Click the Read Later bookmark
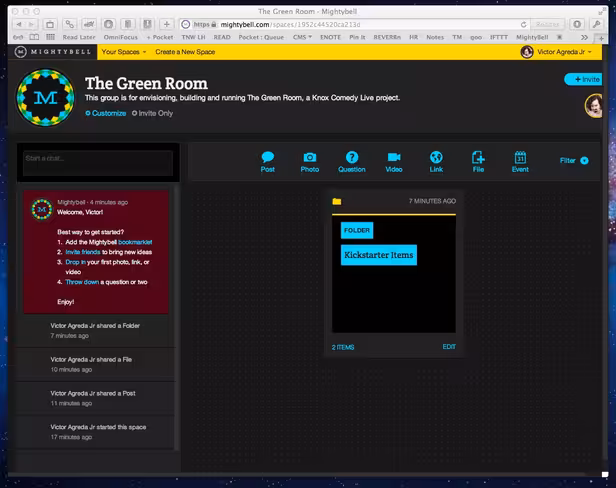Screen dimensions: 616x488 (x=79, y=37)
